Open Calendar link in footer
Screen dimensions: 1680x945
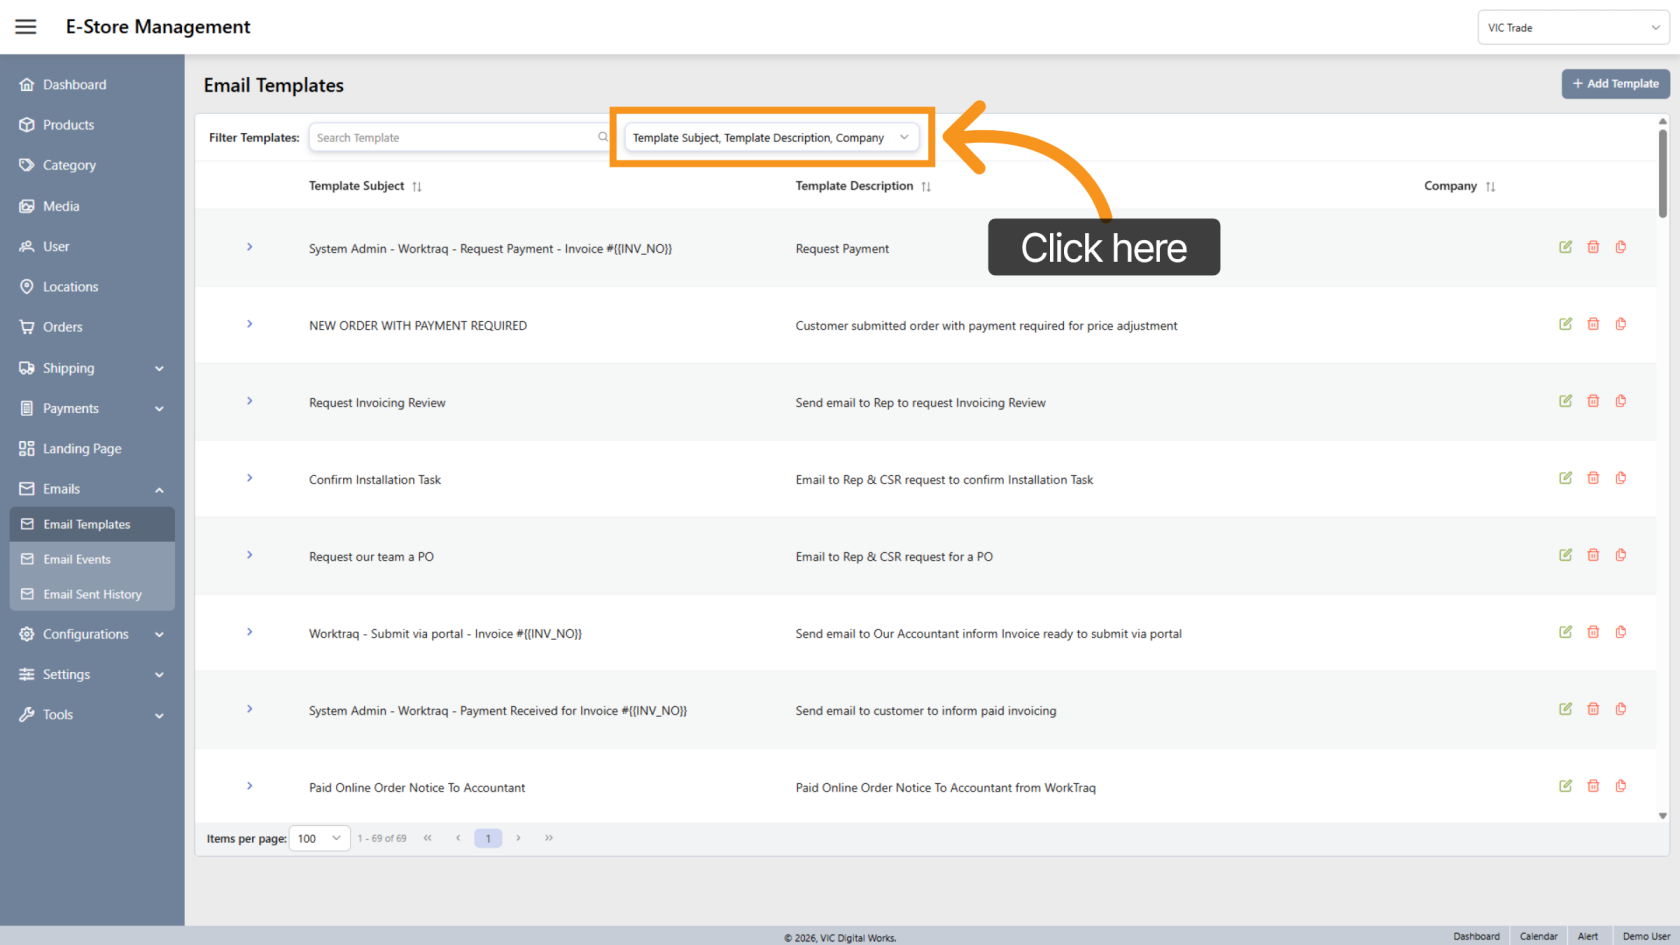[1538, 936]
